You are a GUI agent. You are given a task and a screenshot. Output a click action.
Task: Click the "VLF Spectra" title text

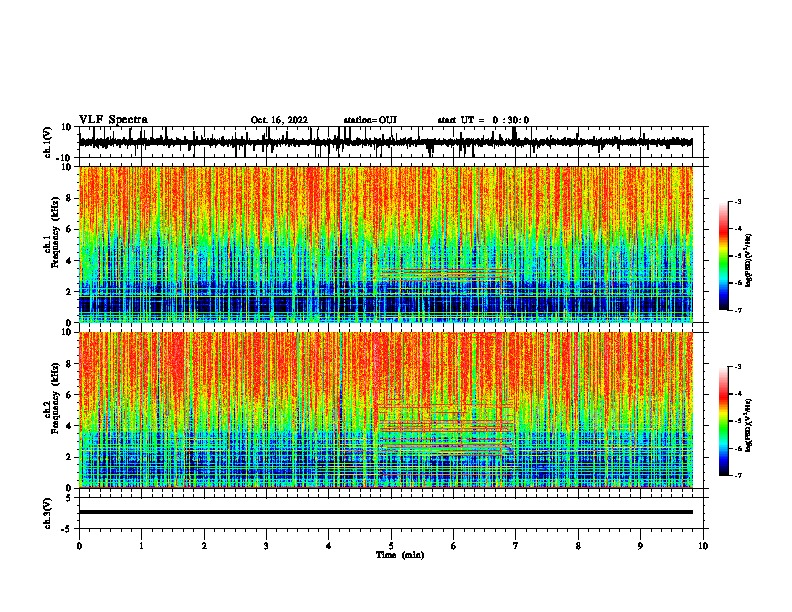(113, 120)
